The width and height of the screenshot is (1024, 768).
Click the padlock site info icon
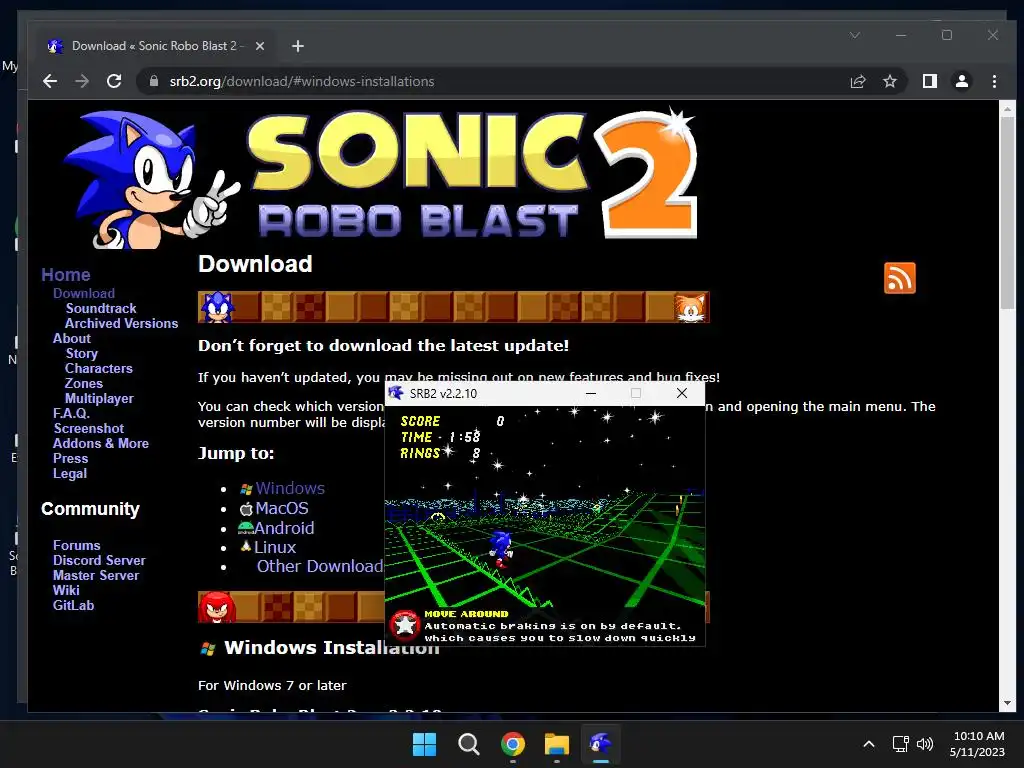coord(154,81)
